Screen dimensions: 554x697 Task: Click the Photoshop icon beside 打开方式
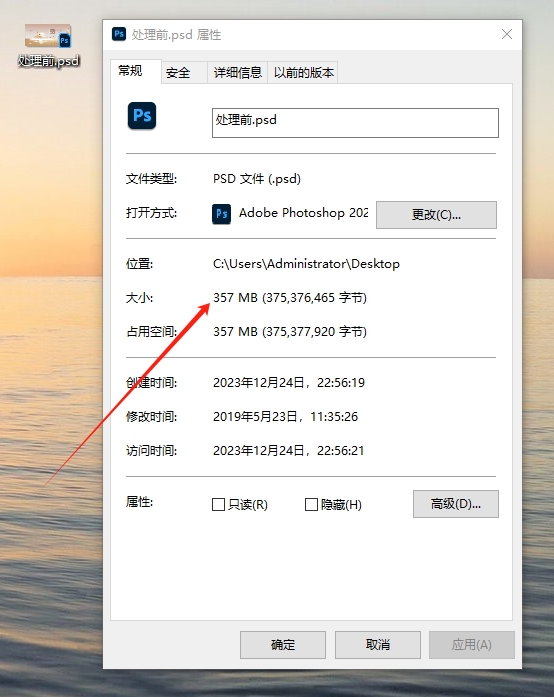click(x=221, y=214)
